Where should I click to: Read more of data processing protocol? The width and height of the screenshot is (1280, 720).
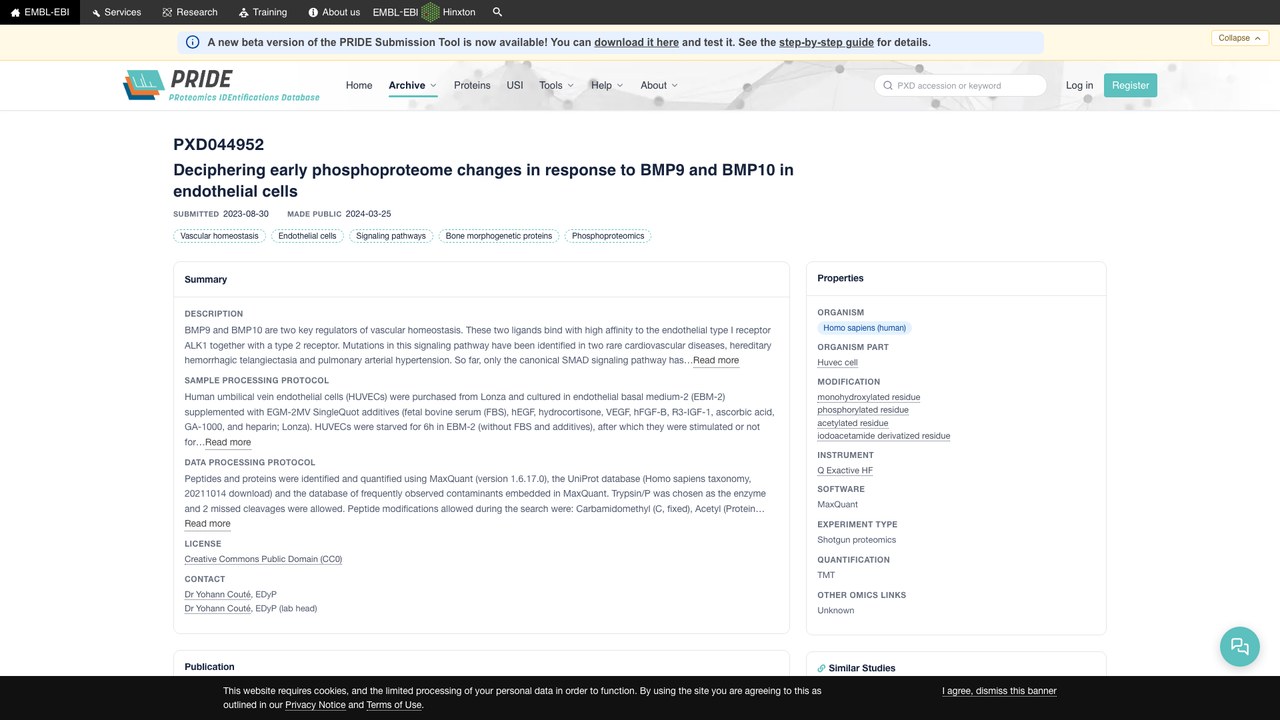pos(207,524)
